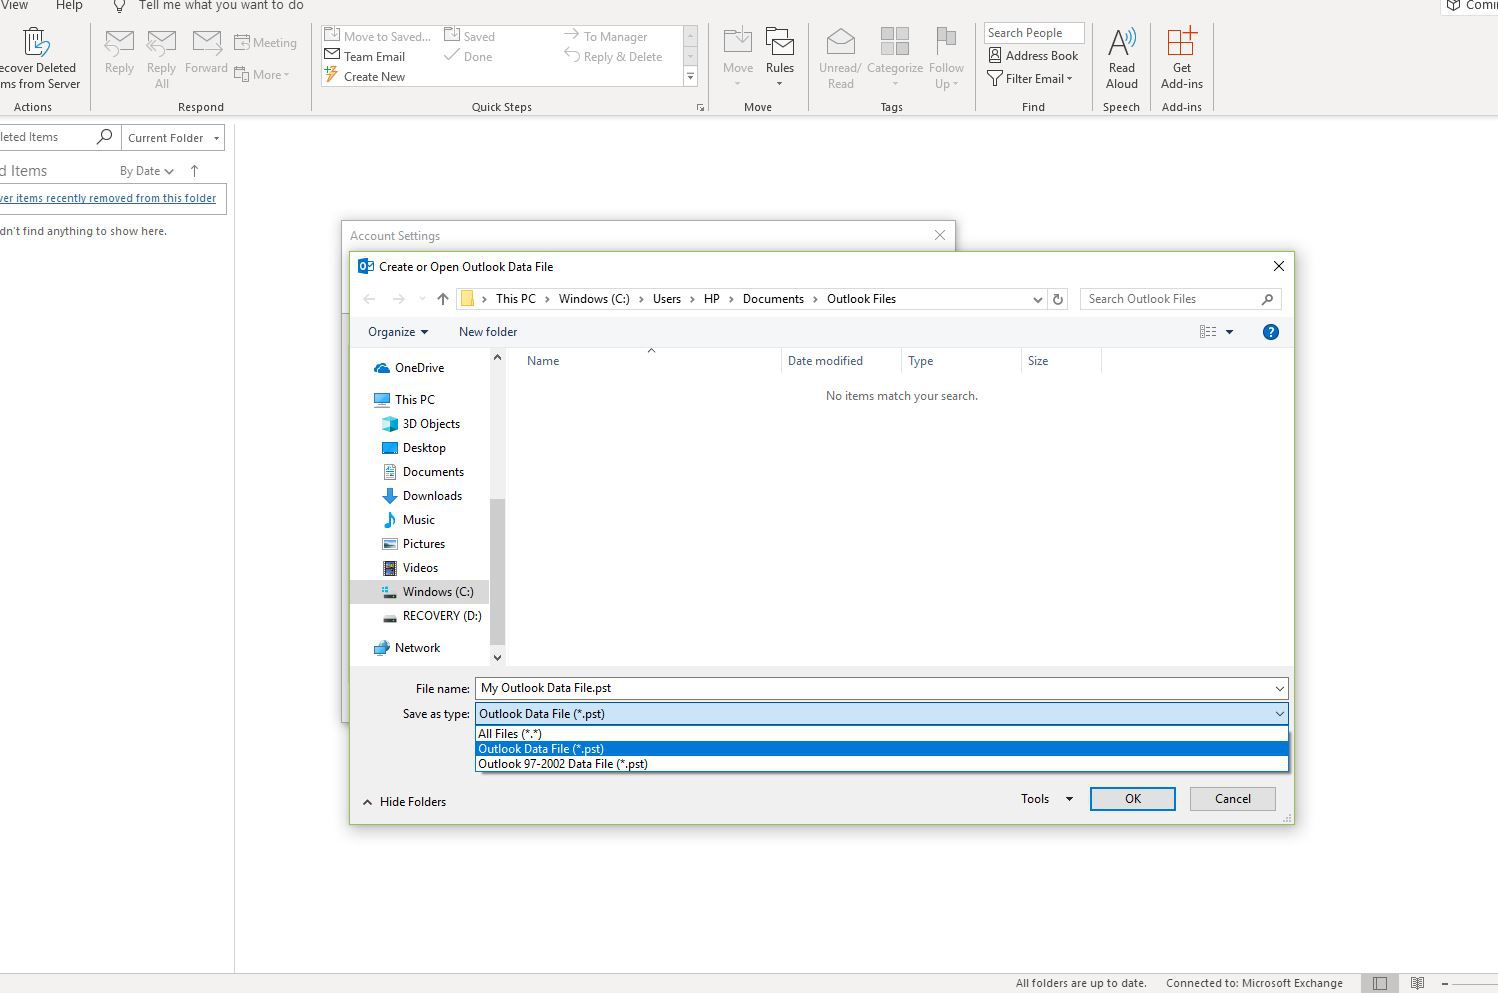
Task: Click the Tell me what you want box
Action: pos(221,6)
